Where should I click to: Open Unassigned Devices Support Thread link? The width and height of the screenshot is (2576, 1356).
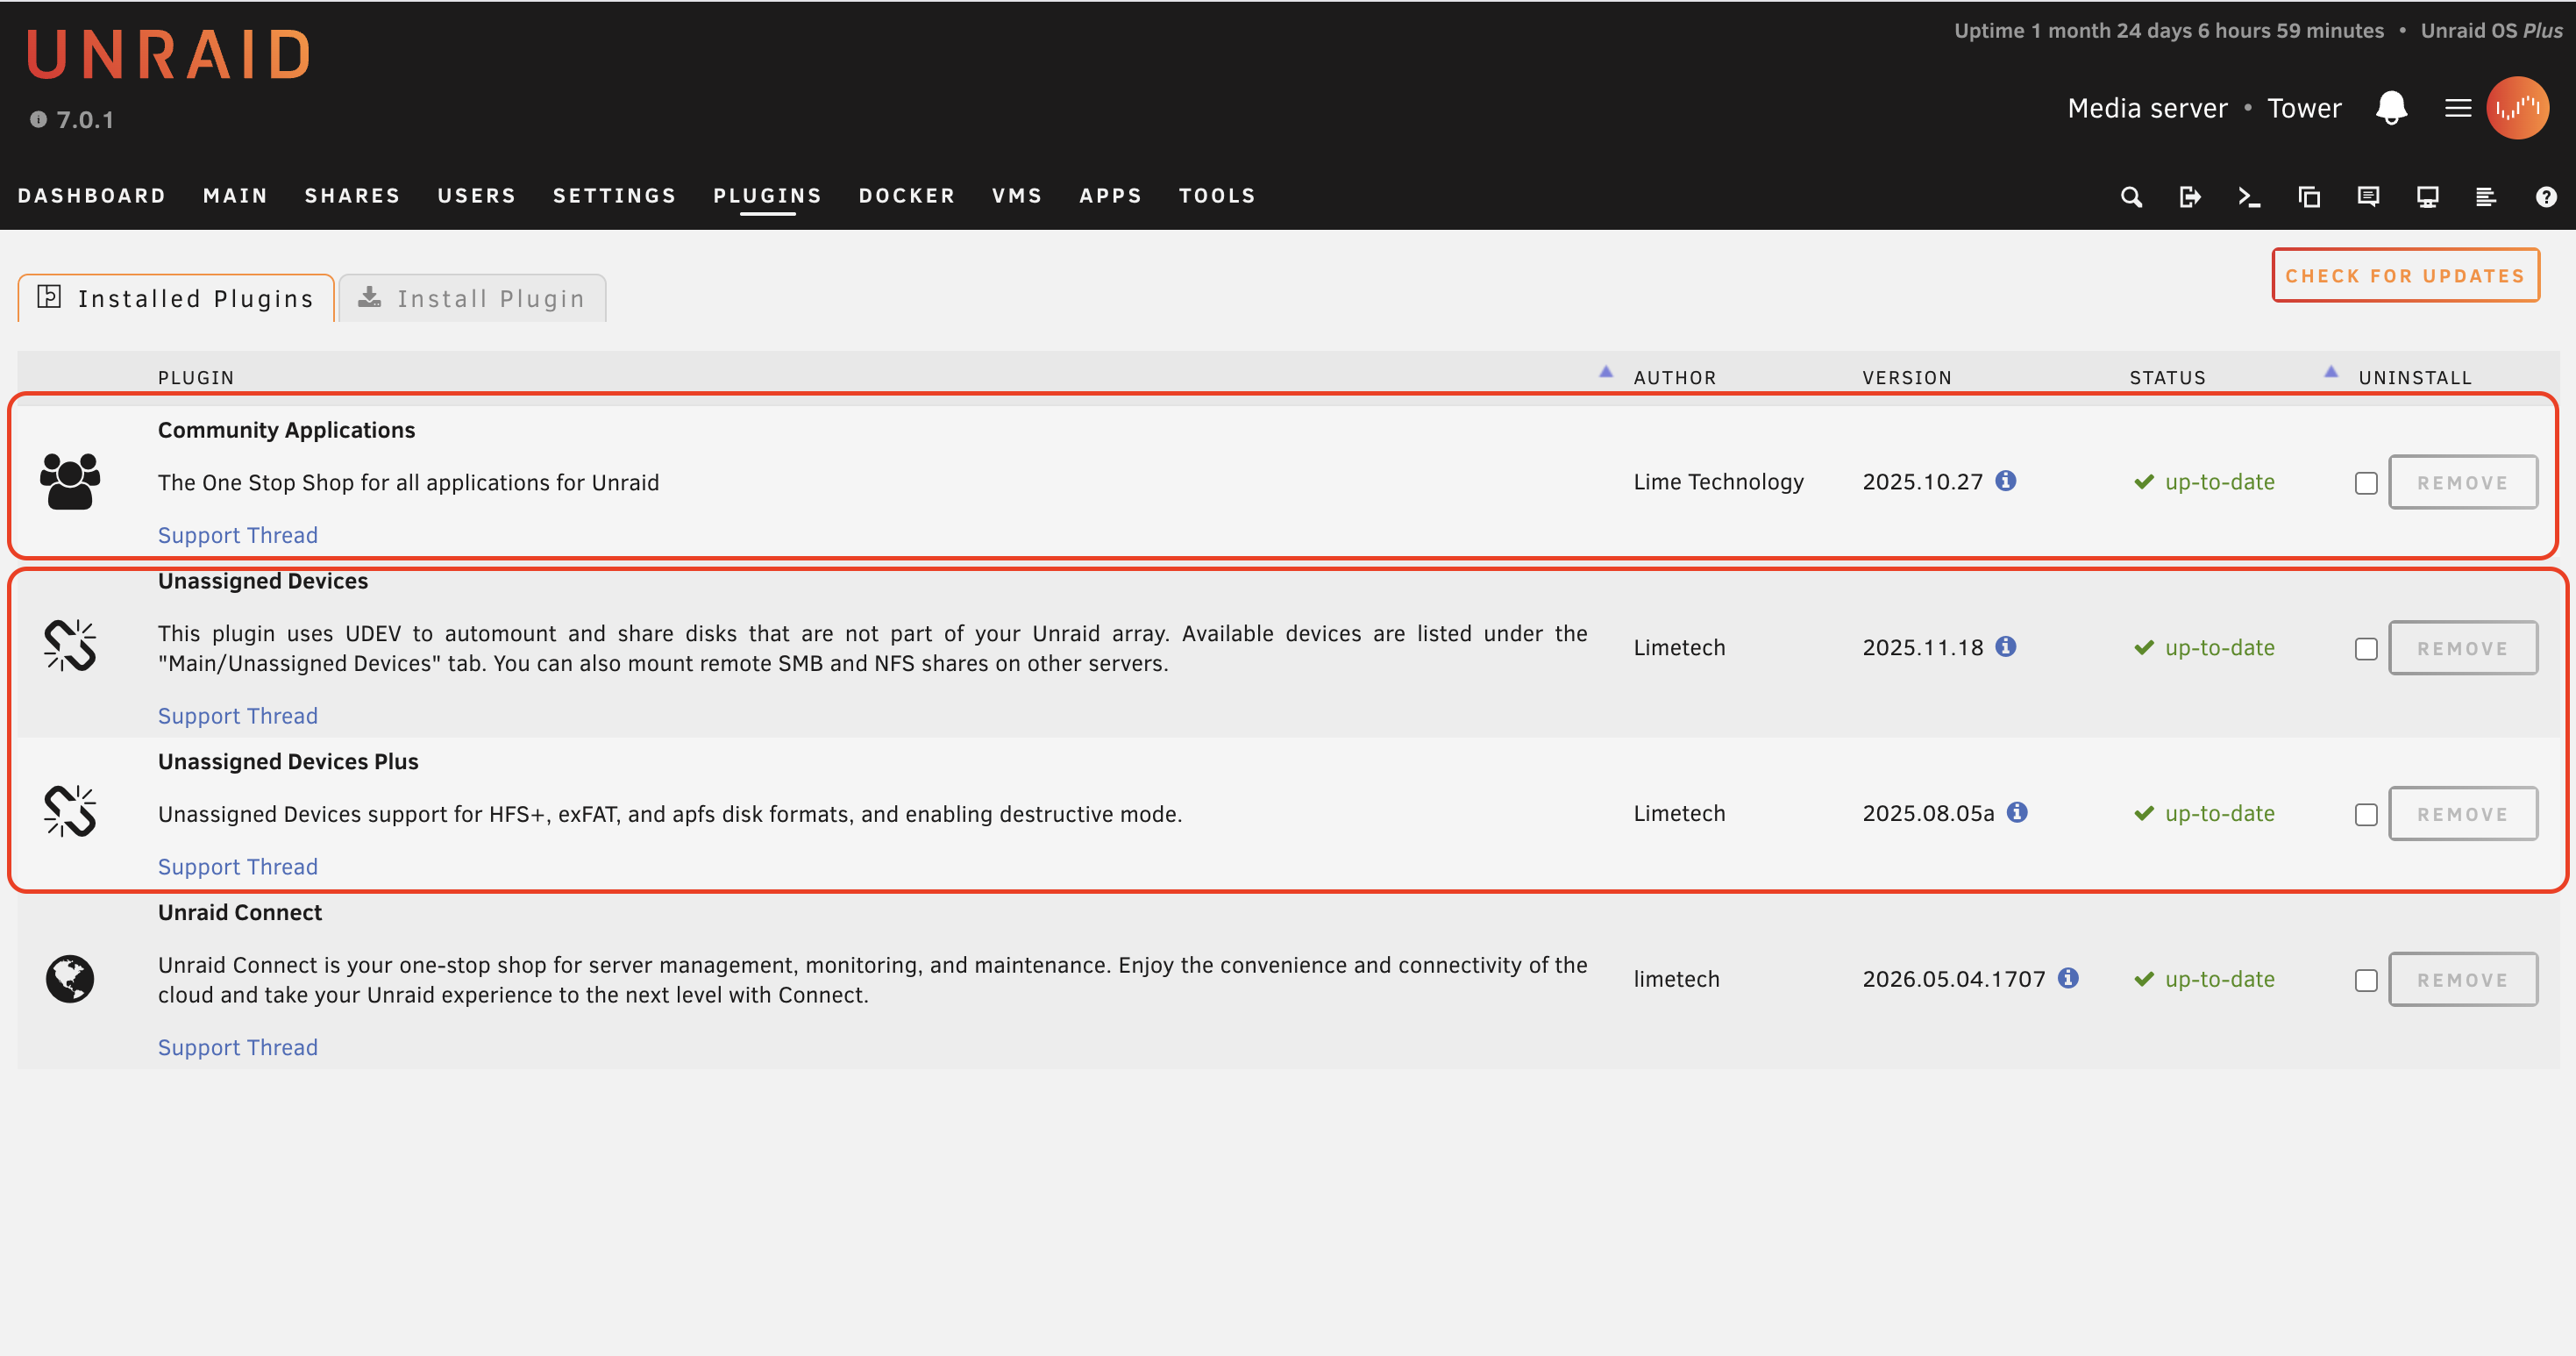click(x=238, y=716)
